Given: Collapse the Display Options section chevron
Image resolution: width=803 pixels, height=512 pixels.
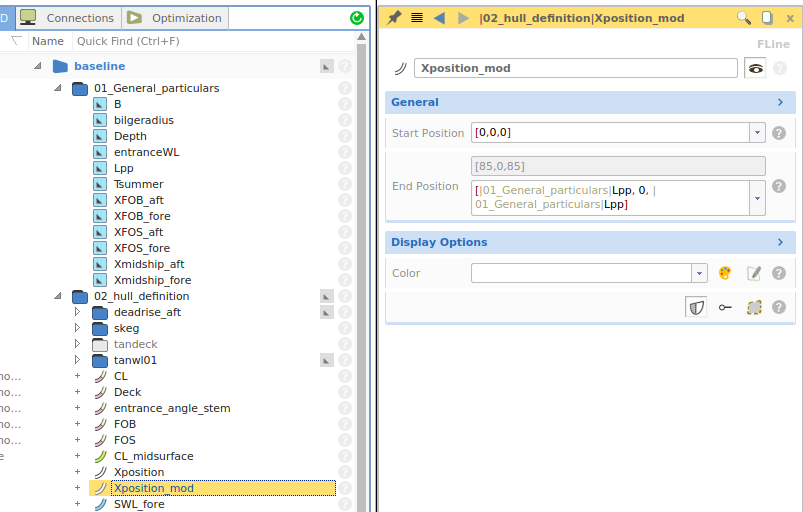Looking at the screenshot, I should (780, 242).
